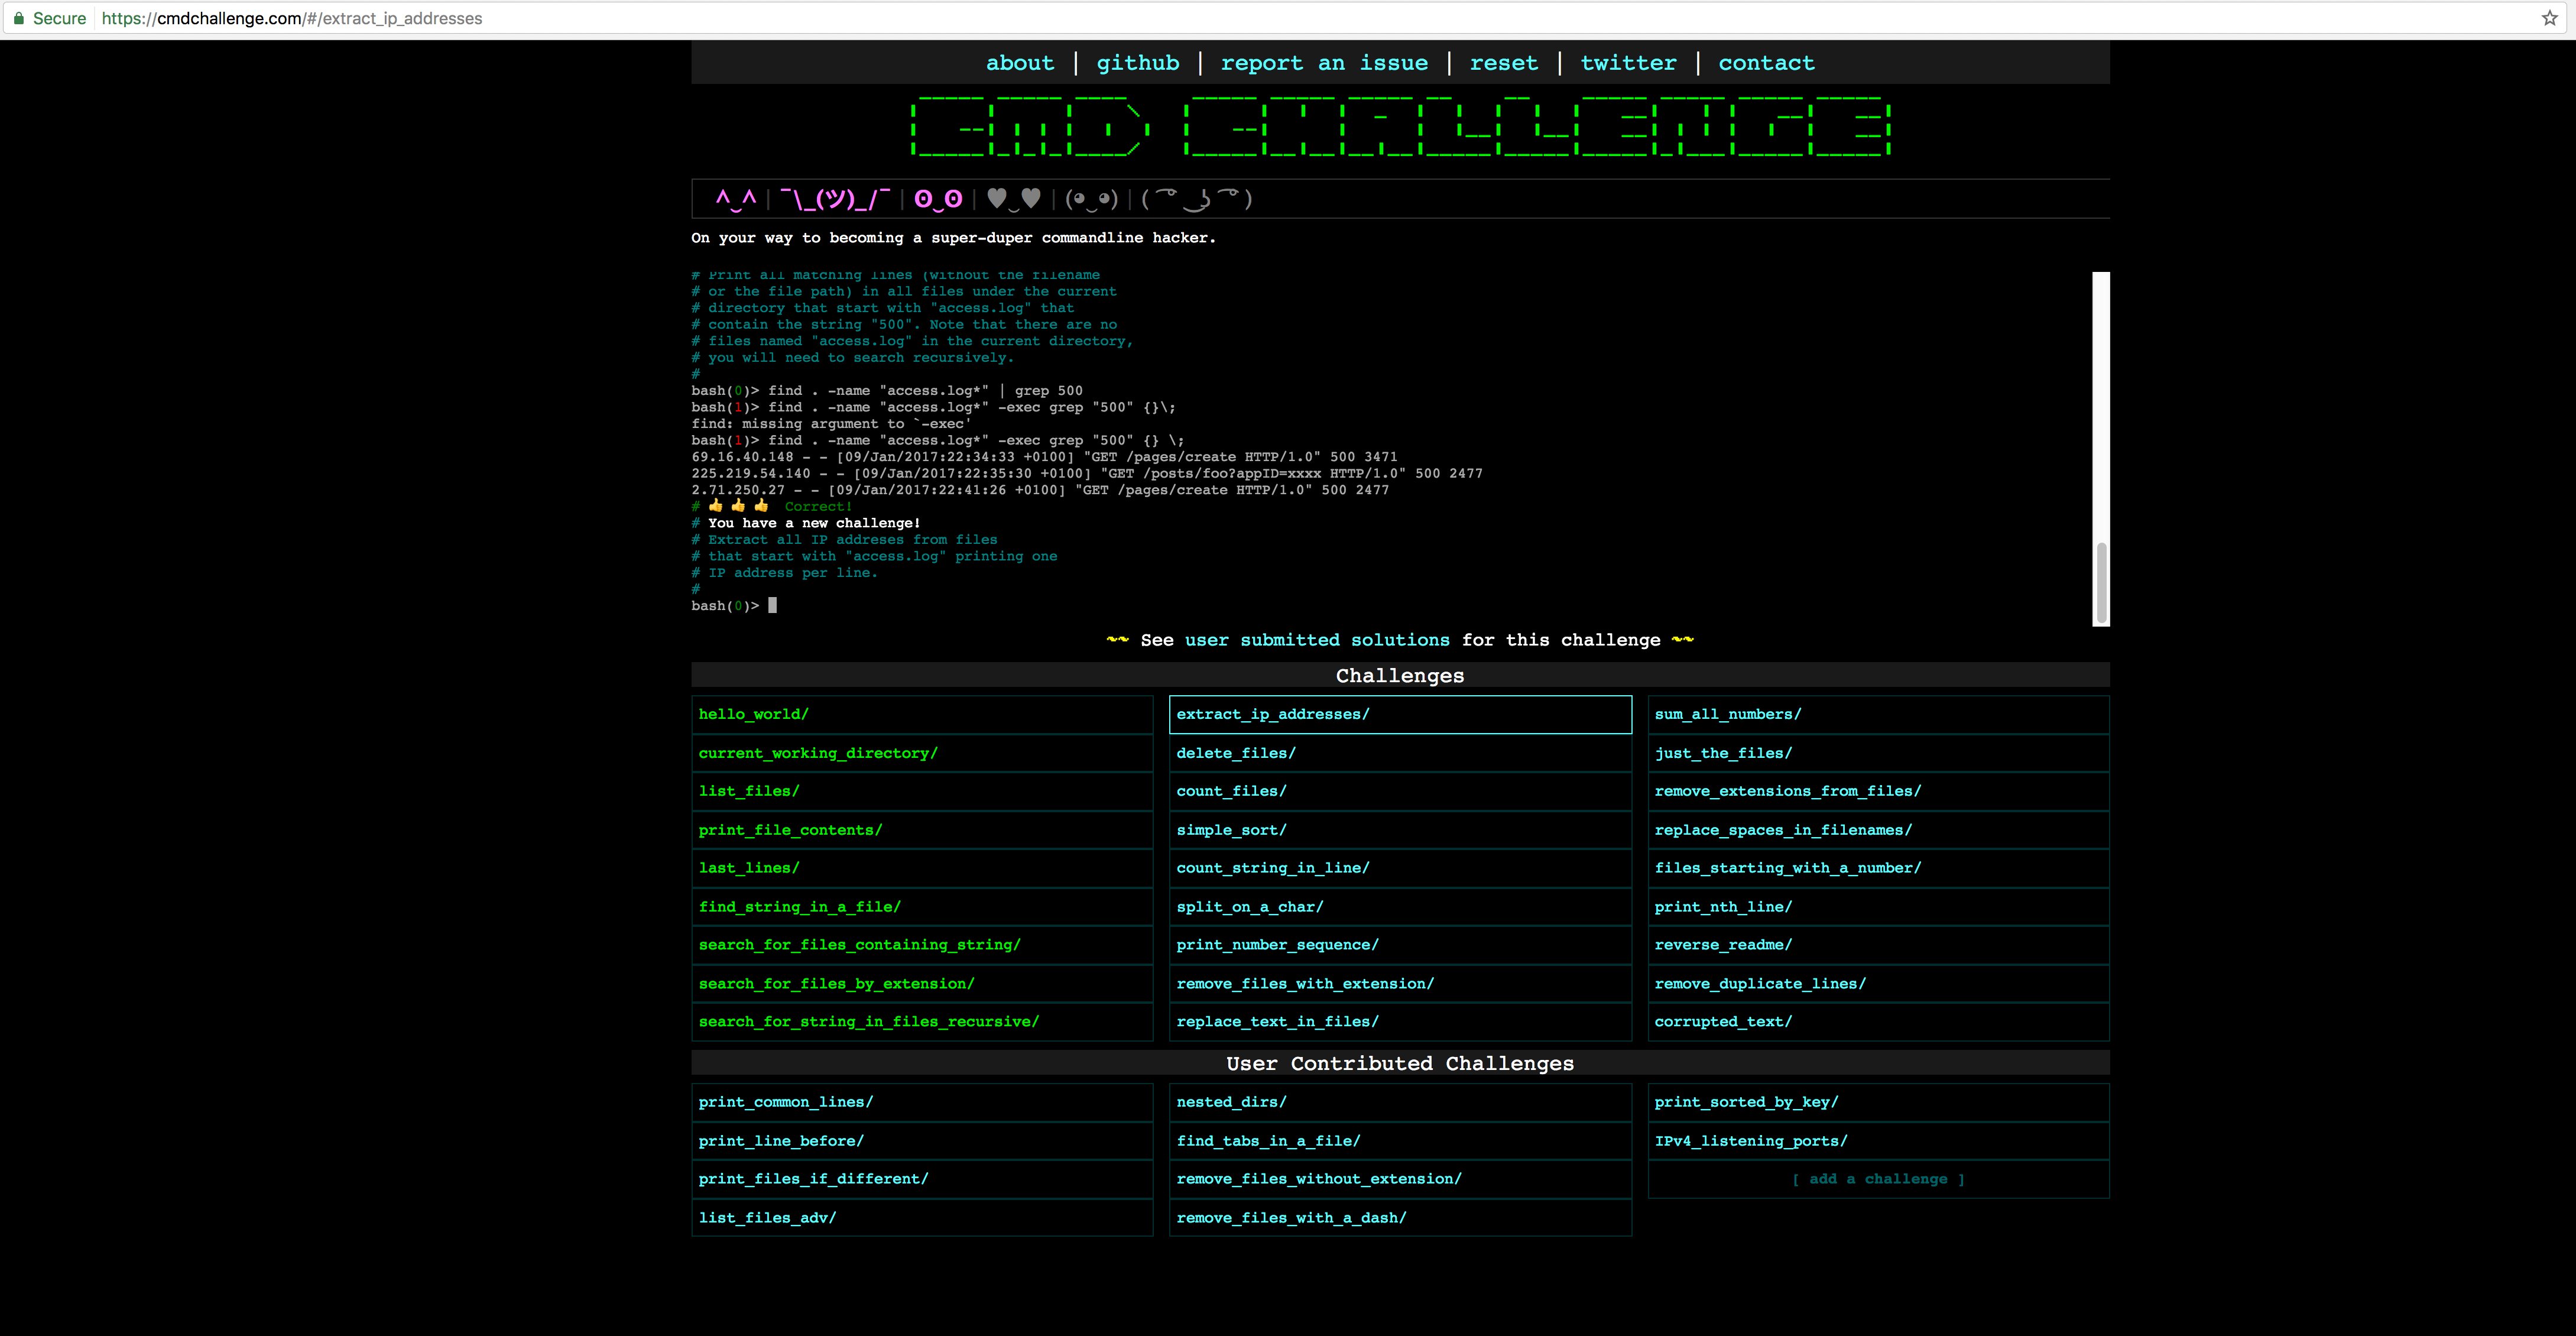This screenshot has height=1336, width=2576.
Task: Open the contact page from the navigation
Action: [1766, 62]
